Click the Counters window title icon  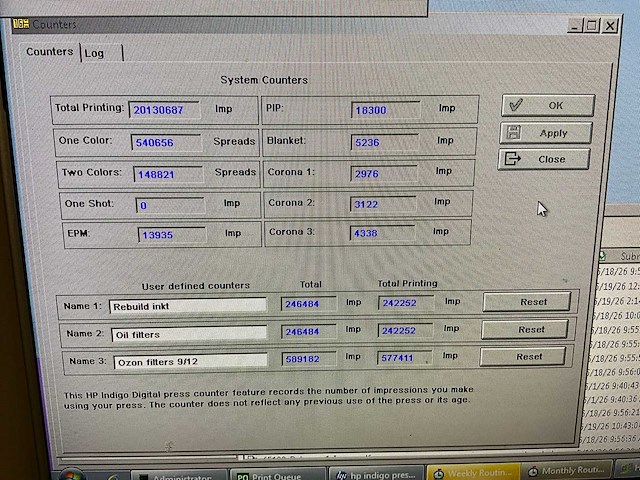20,23
